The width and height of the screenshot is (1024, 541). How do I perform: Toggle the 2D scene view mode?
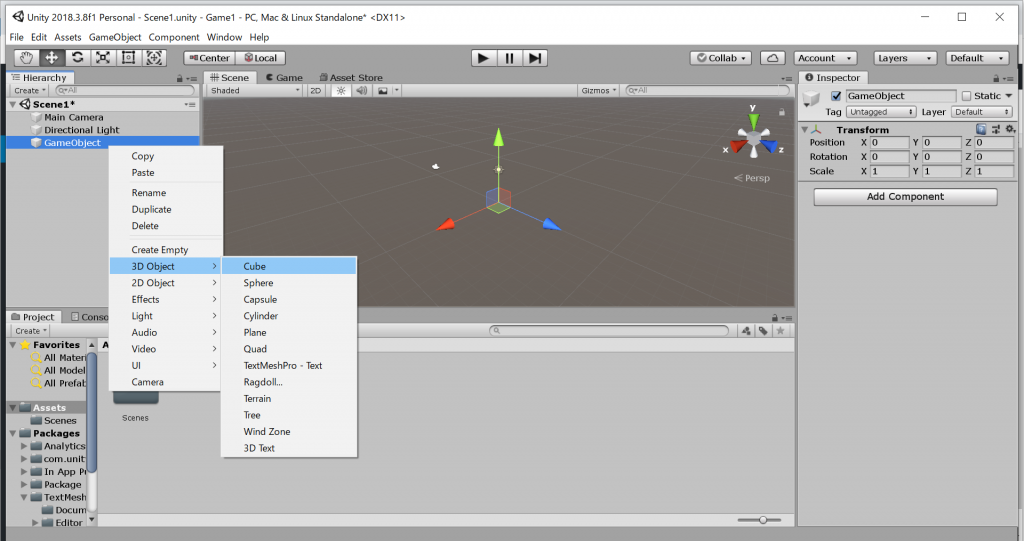click(315, 90)
